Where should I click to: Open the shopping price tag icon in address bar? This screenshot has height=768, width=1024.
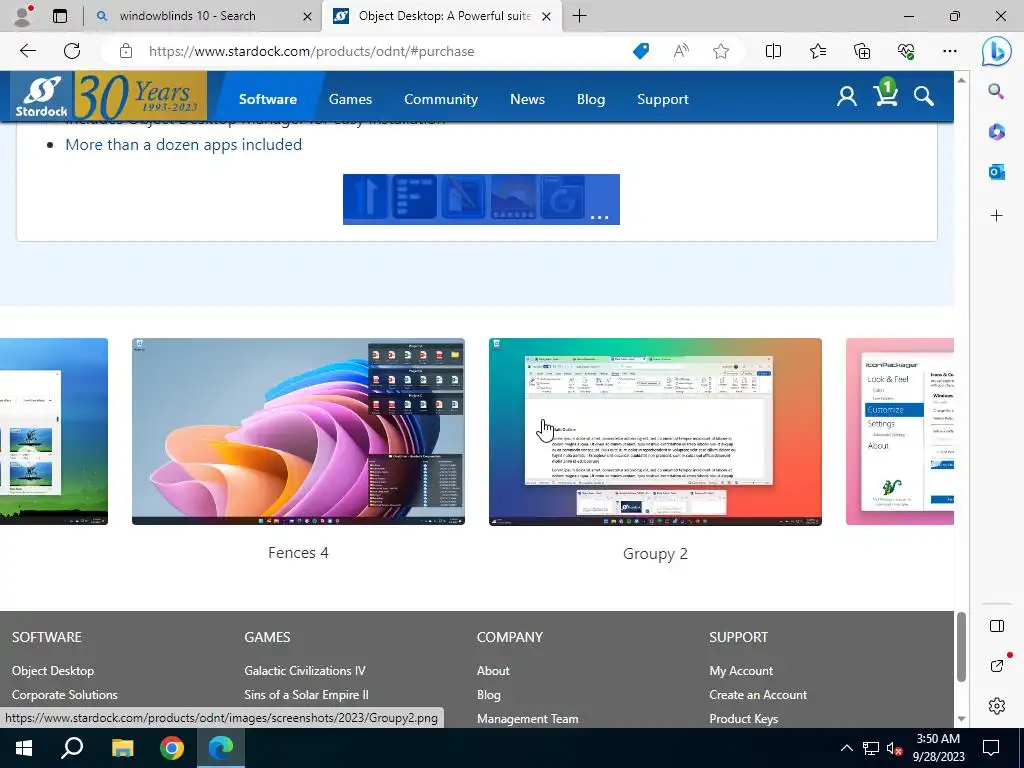(x=641, y=51)
